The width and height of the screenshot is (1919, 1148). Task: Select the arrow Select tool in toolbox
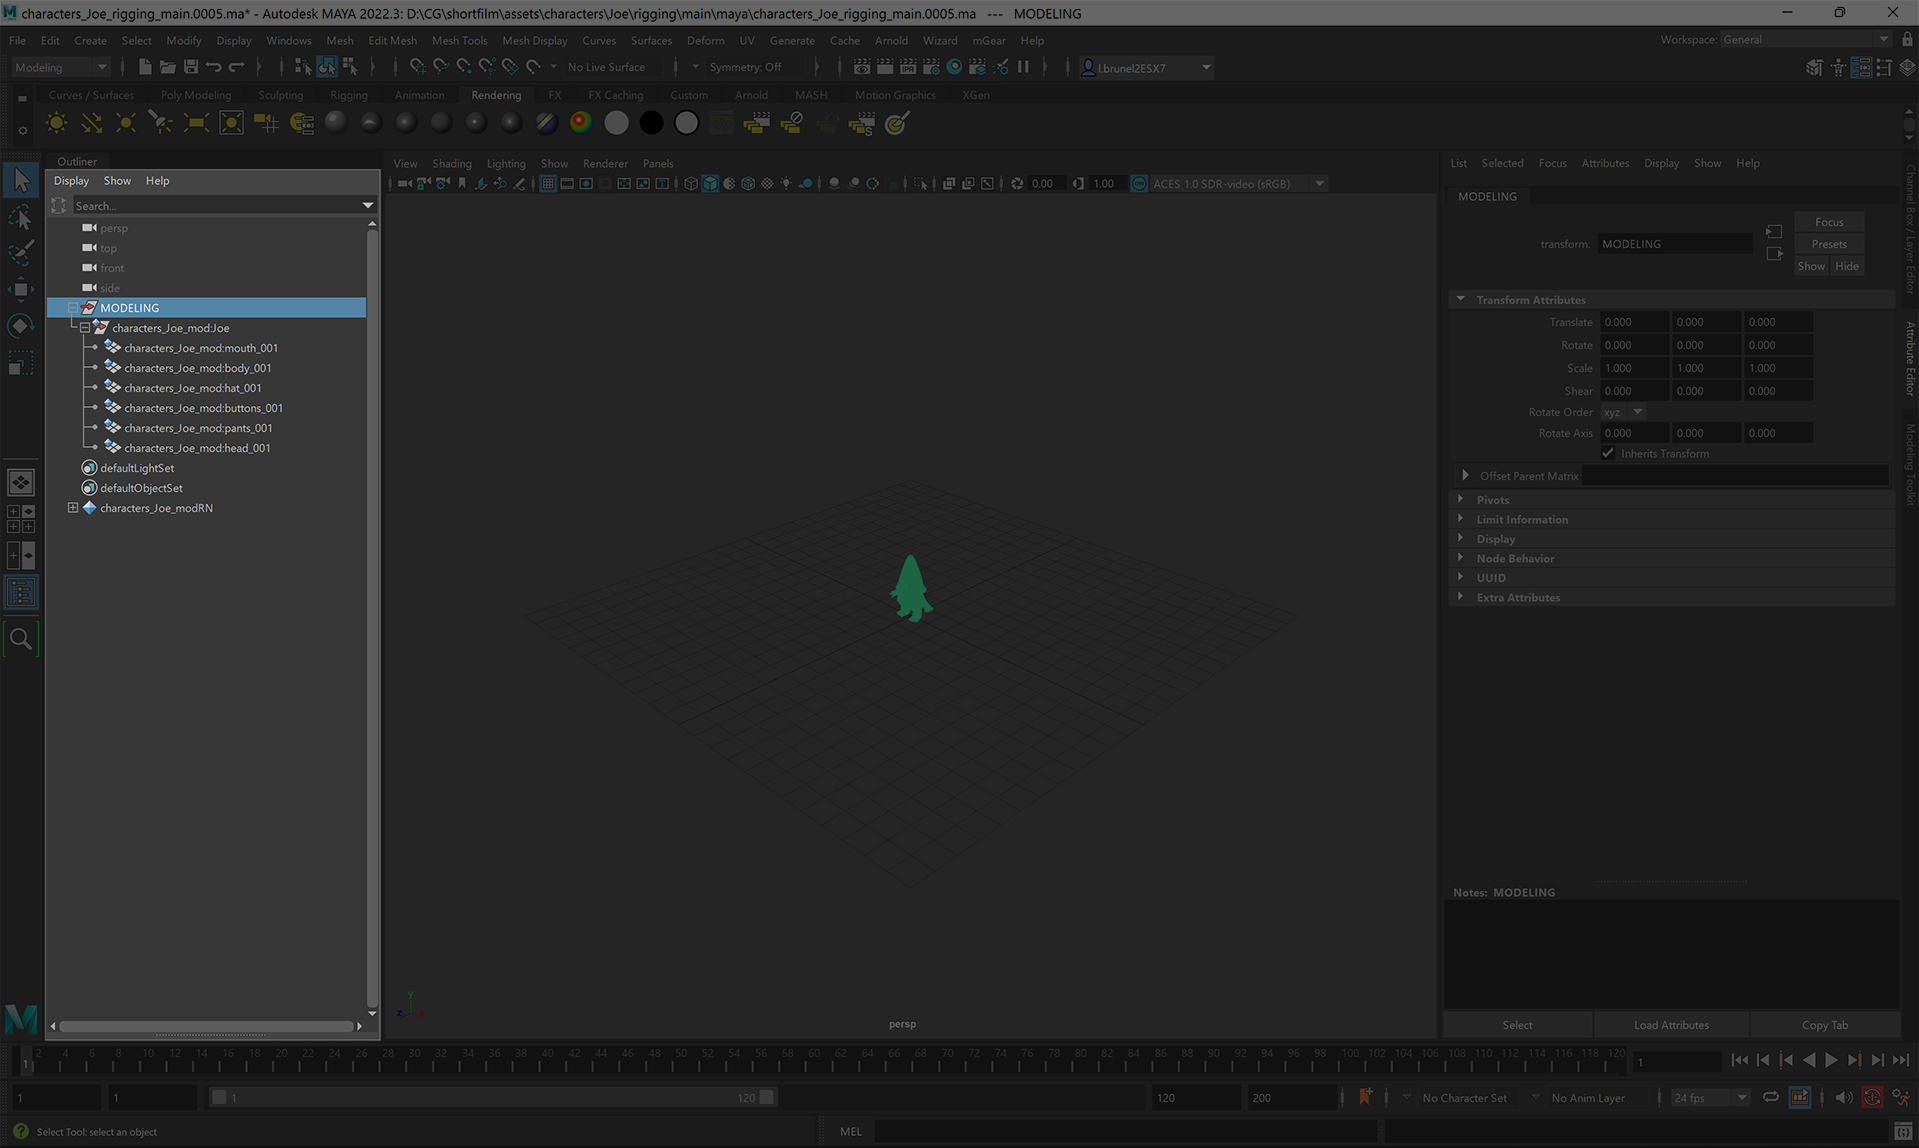21,181
